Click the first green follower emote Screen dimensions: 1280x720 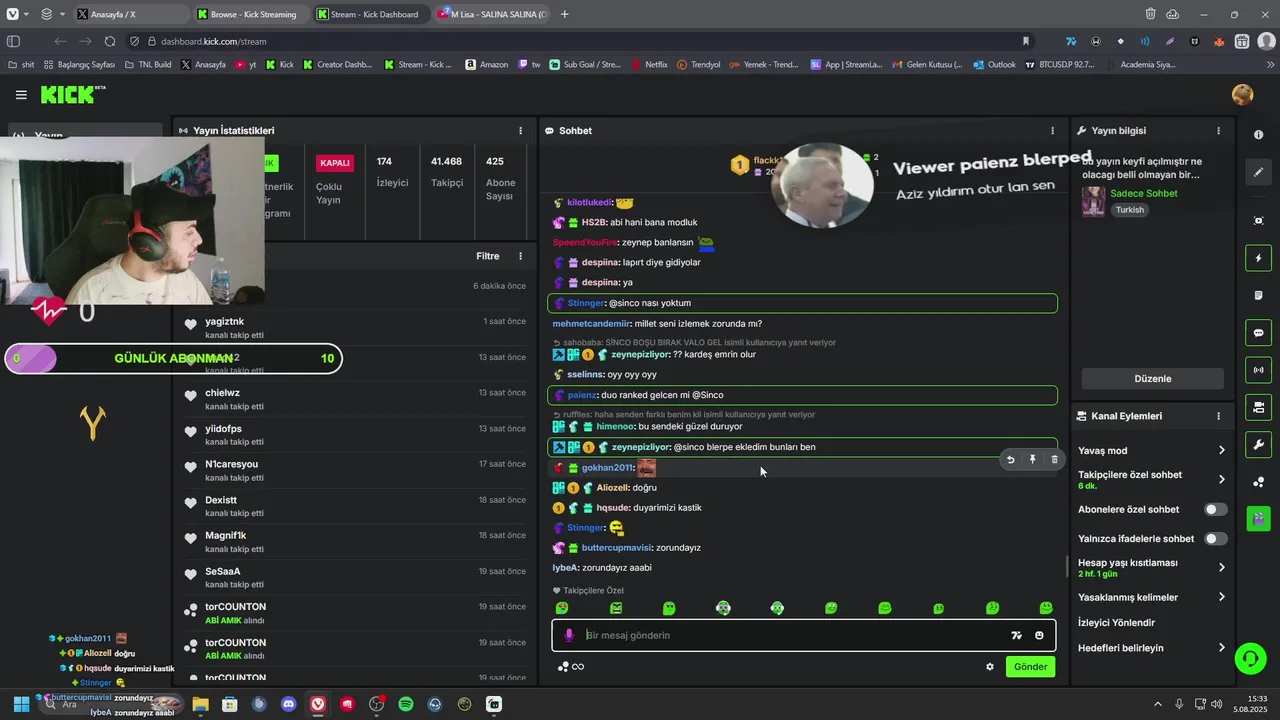pos(562,608)
